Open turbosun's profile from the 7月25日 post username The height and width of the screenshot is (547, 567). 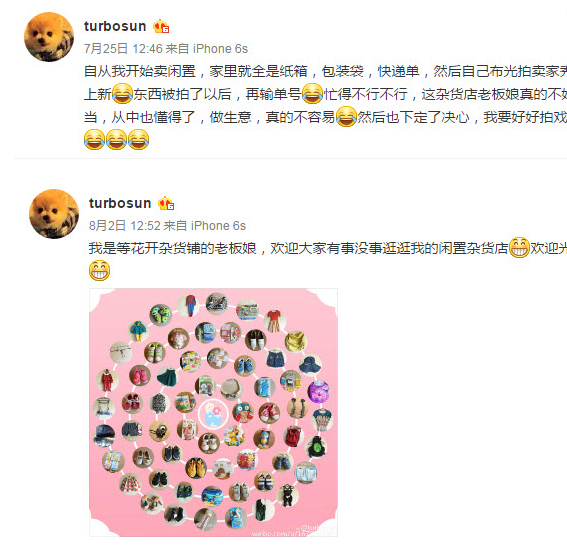115,26
